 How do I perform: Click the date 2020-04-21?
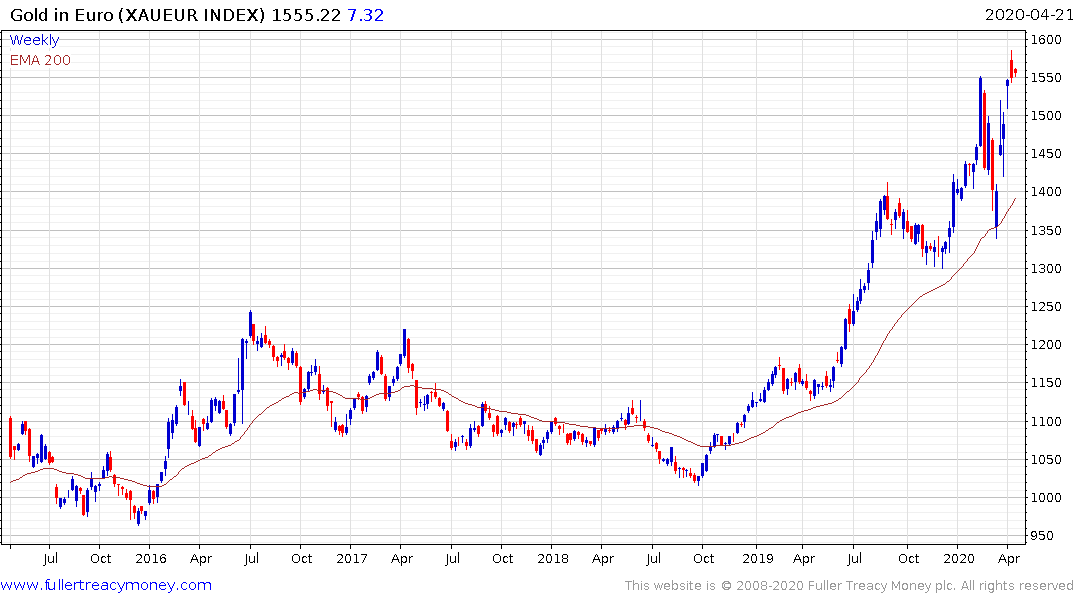tap(1028, 15)
